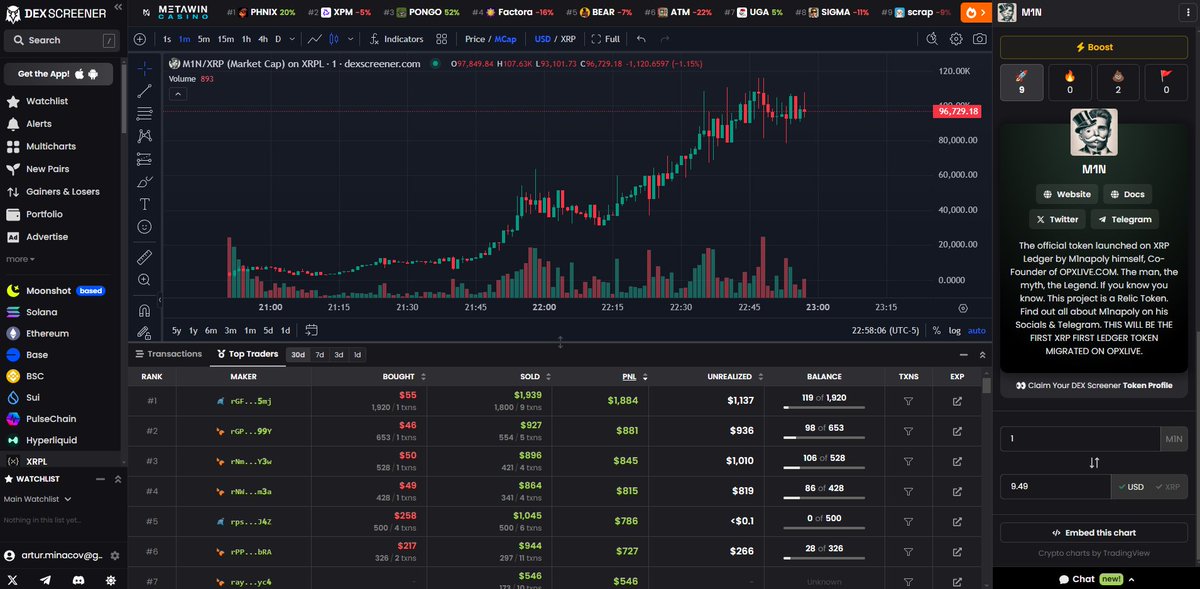Expand the Main Watchlist dropdown
Image resolution: width=1200 pixels, height=589 pixels.
[38, 499]
